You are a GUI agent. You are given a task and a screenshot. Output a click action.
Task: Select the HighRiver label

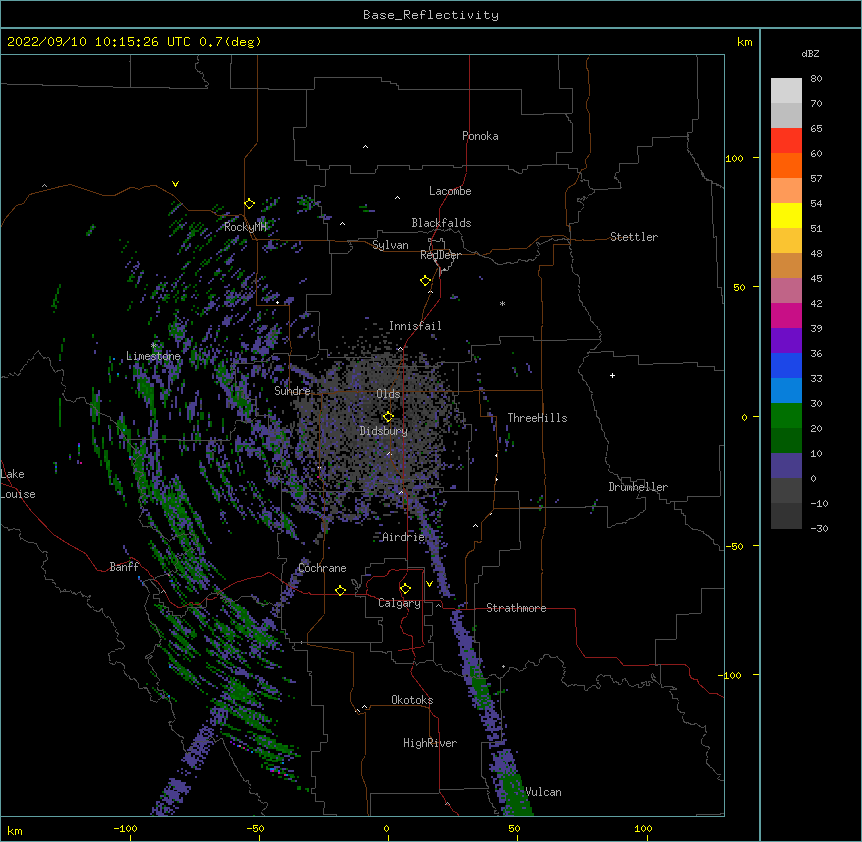pyautogui.click(x=430, y=743)
